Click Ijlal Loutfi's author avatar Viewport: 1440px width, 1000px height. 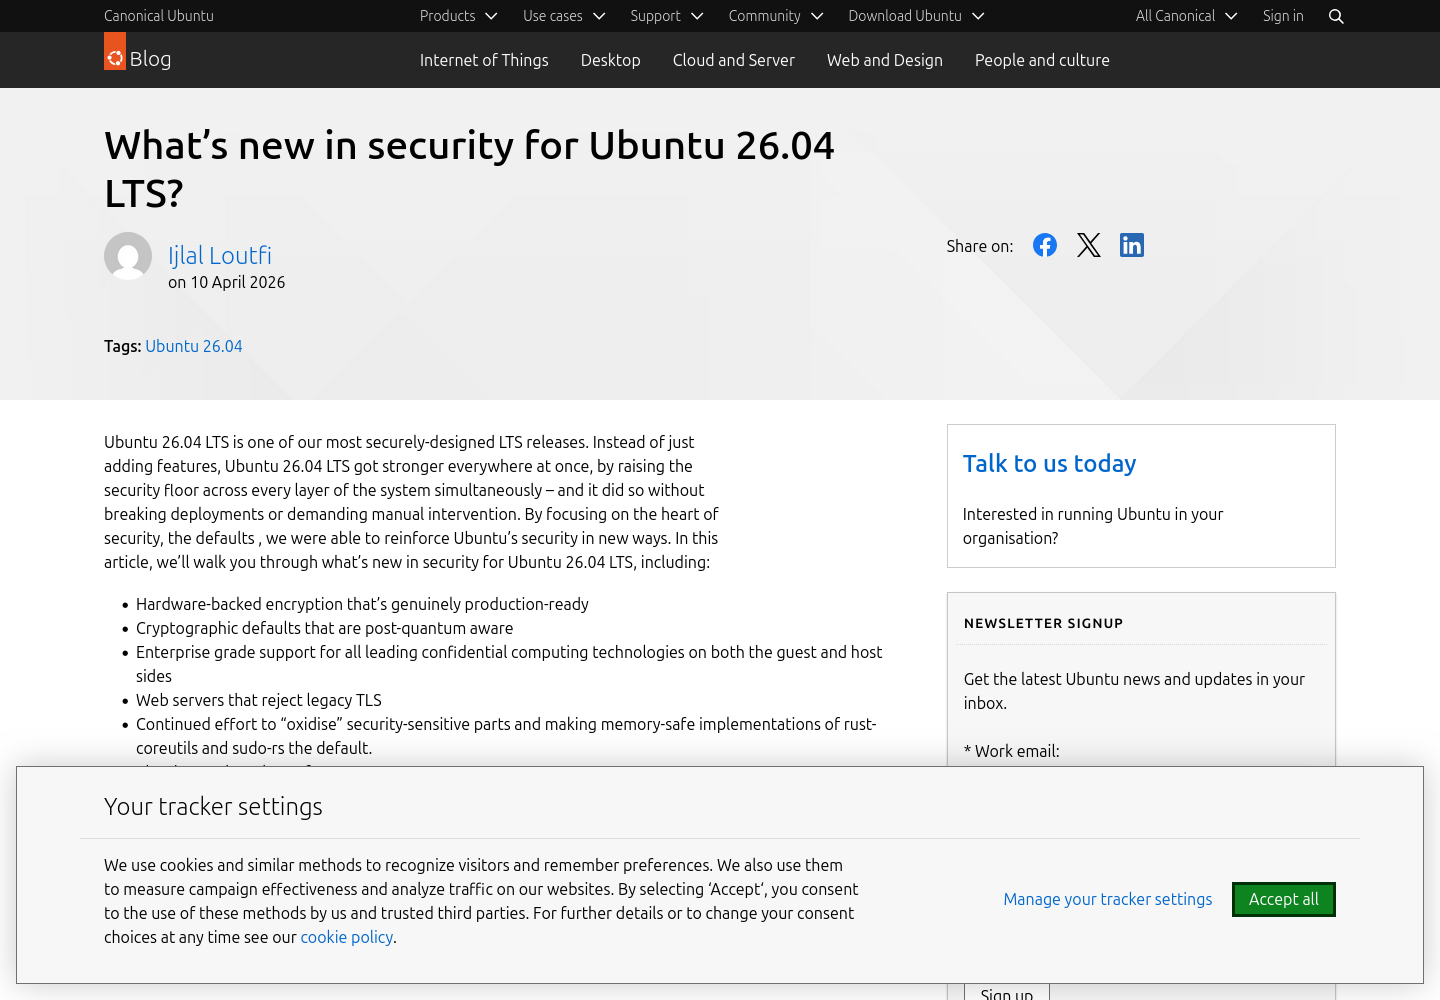coord(128,256)
